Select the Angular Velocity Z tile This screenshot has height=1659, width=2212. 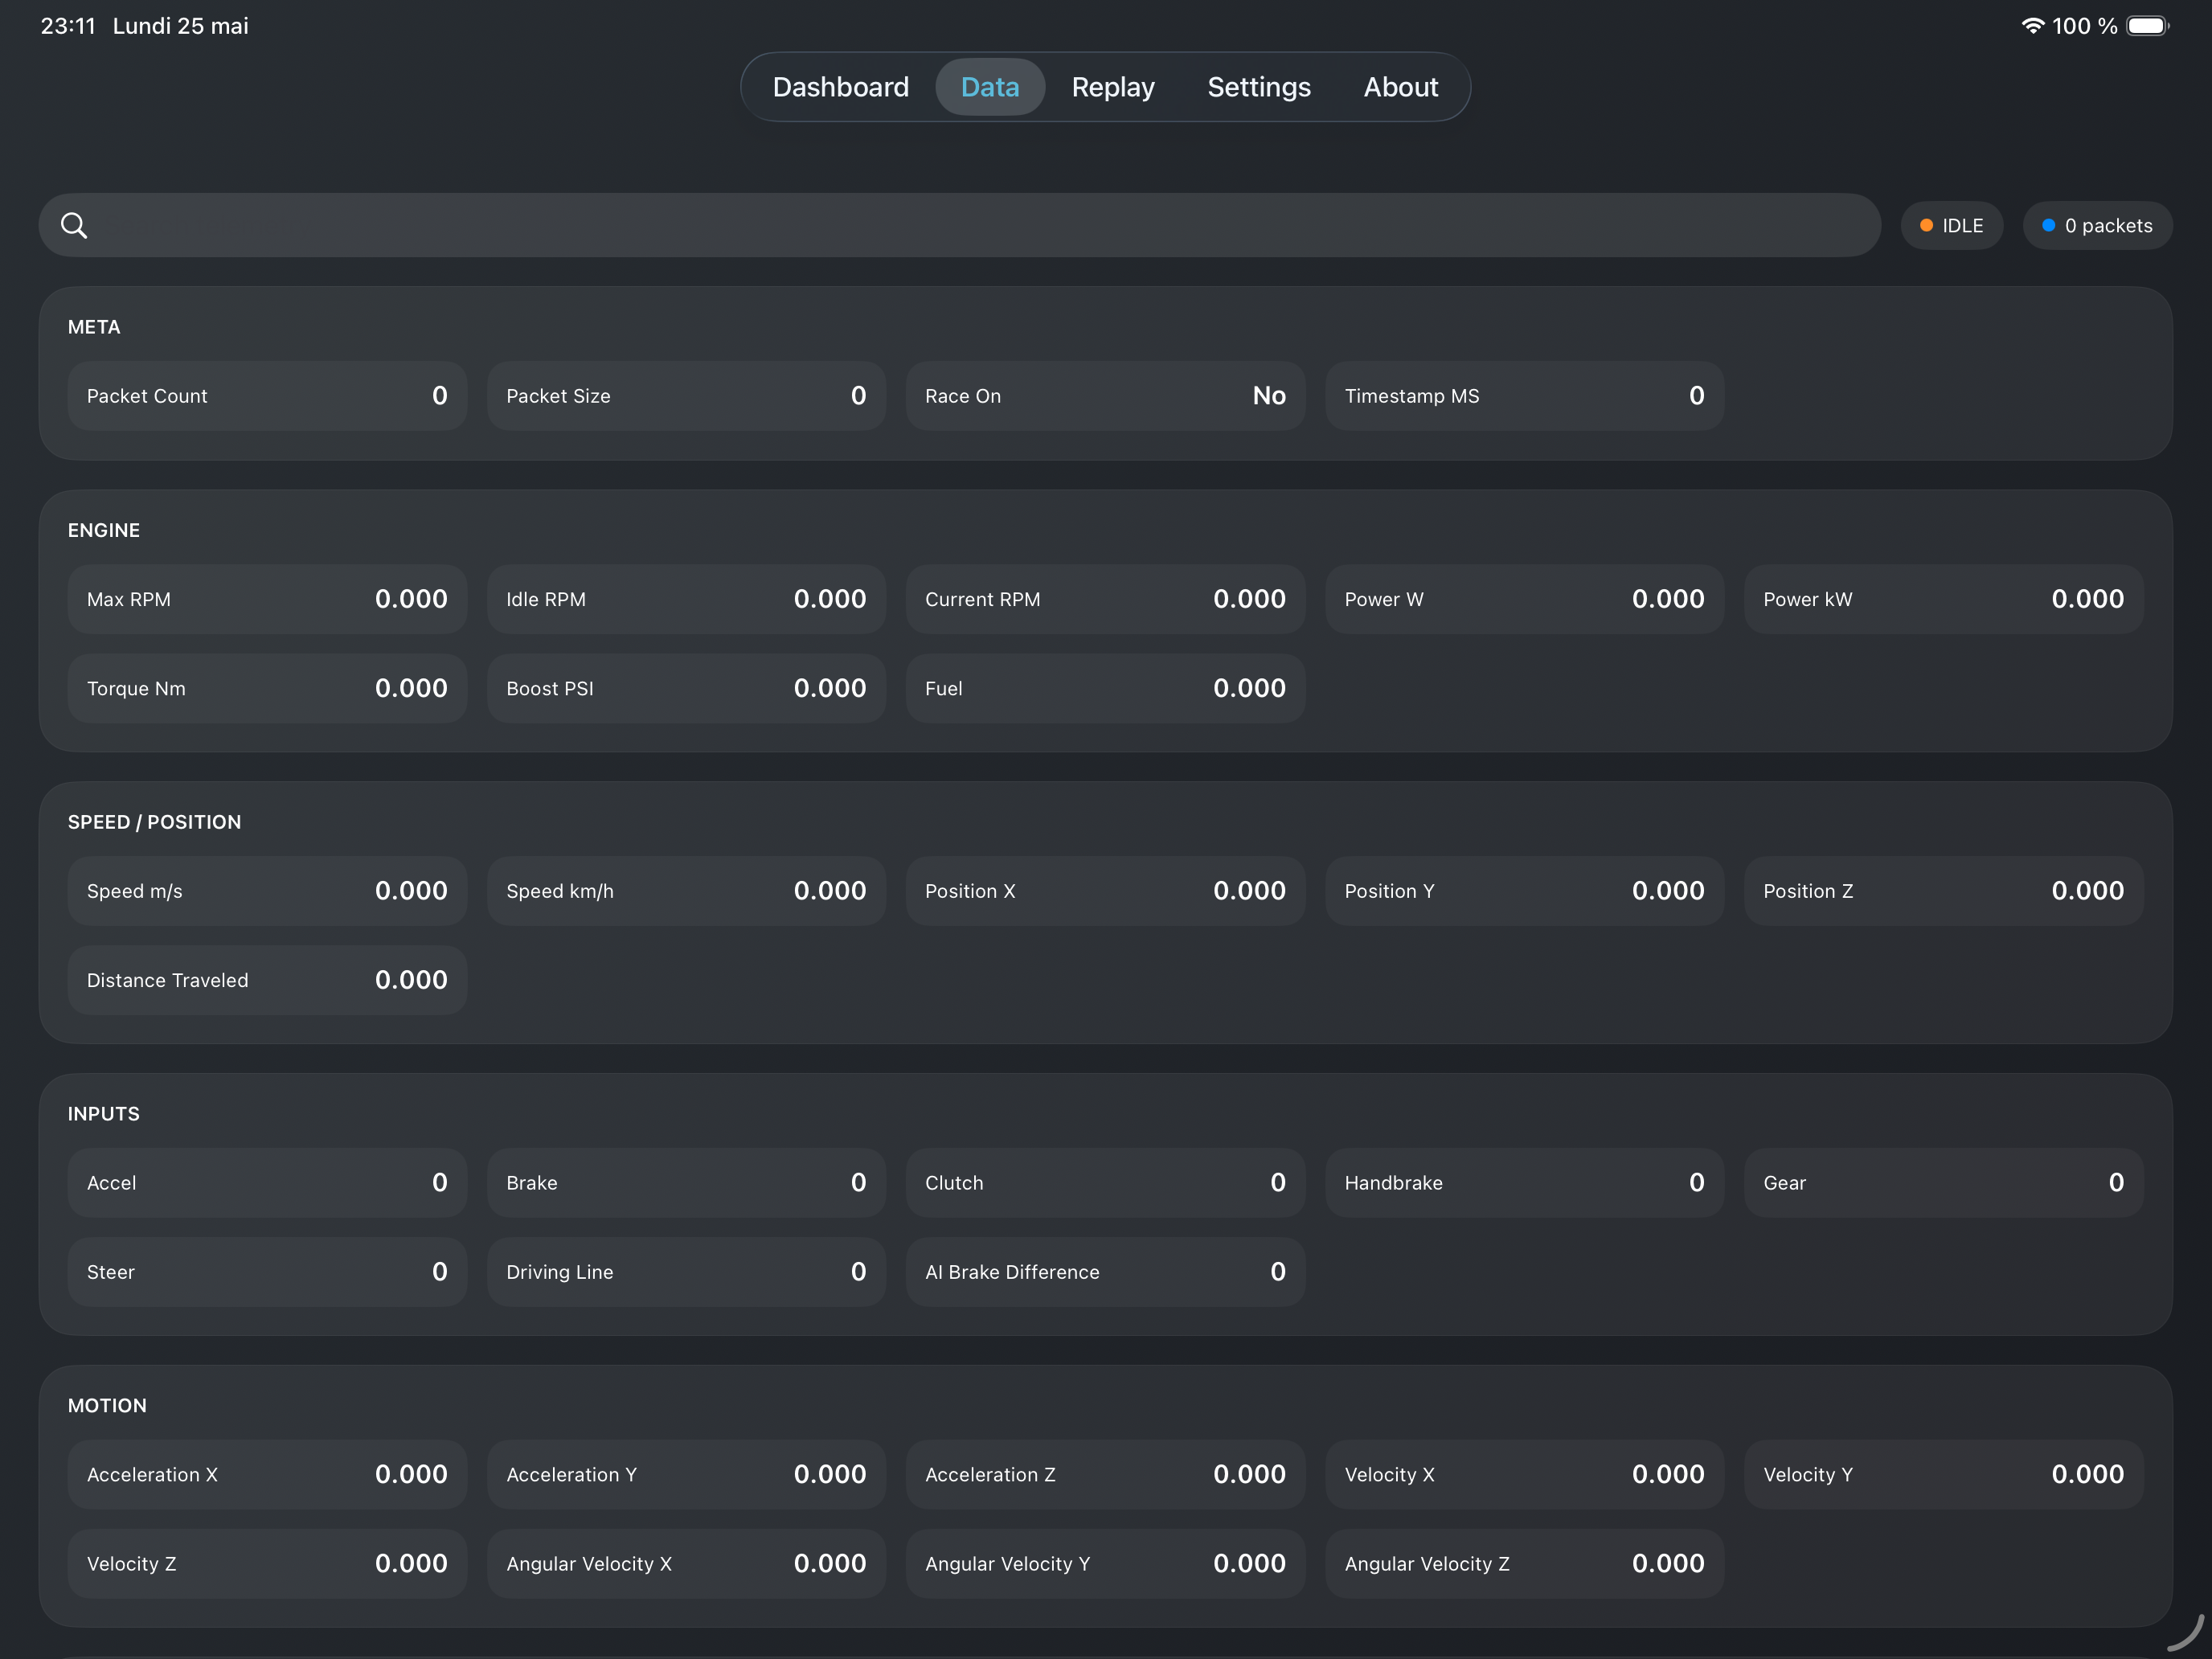pyautogui.click(x=1524, y=1564)
